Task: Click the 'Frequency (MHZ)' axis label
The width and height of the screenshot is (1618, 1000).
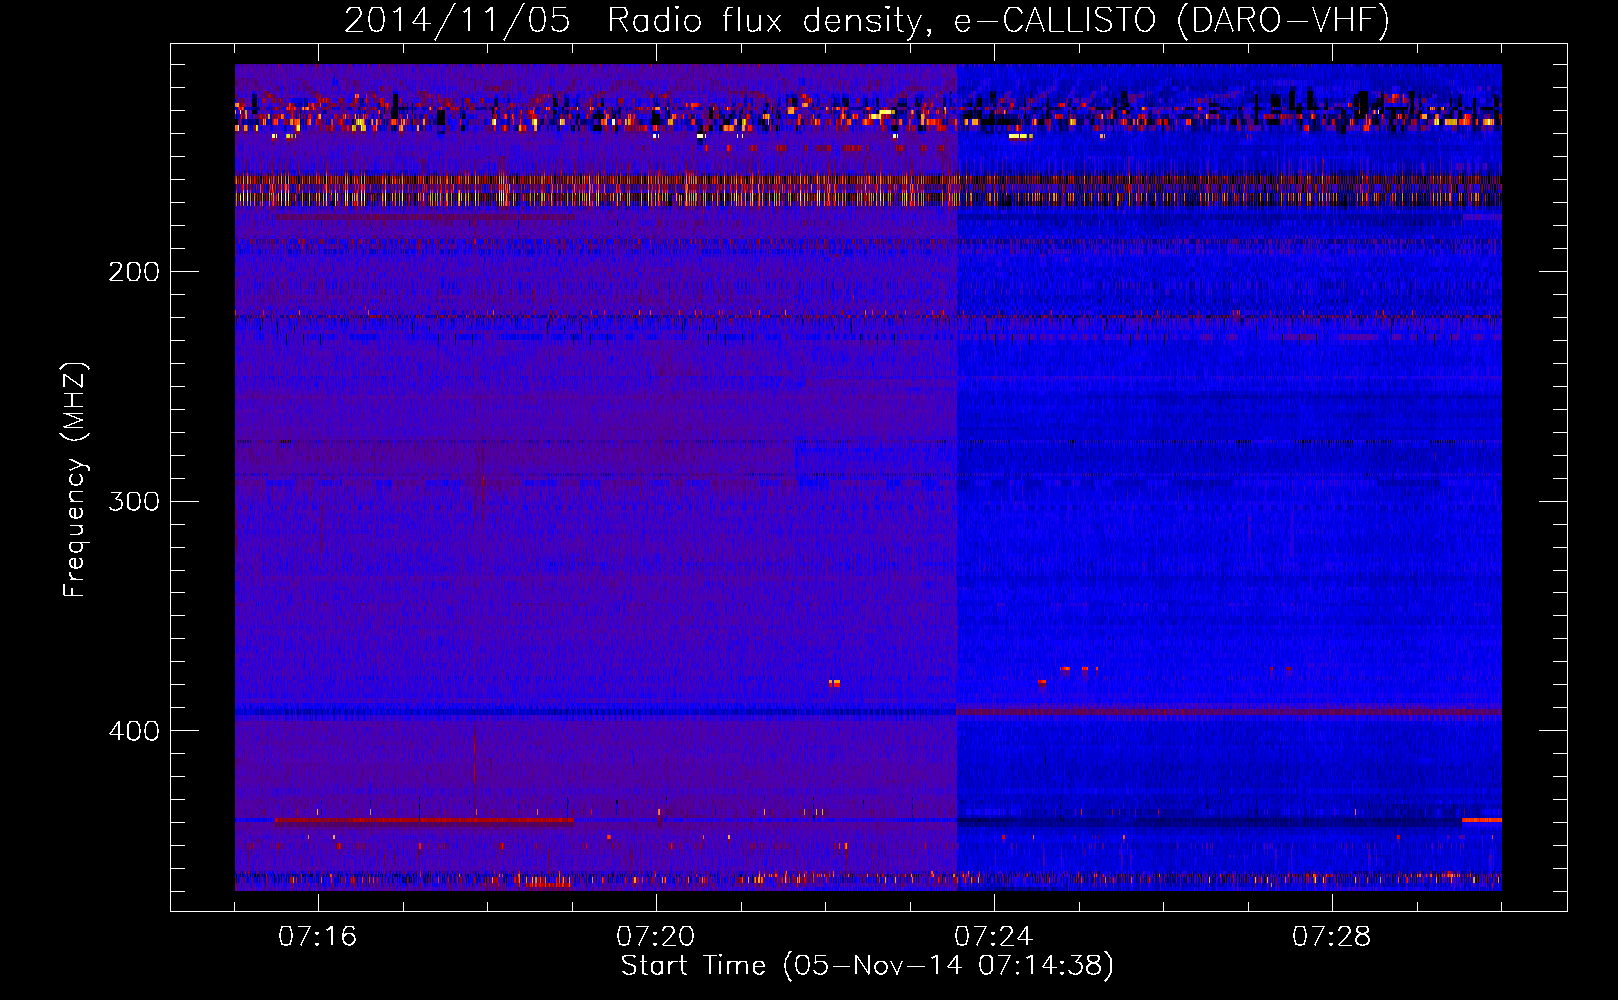Action: point(75,480)
